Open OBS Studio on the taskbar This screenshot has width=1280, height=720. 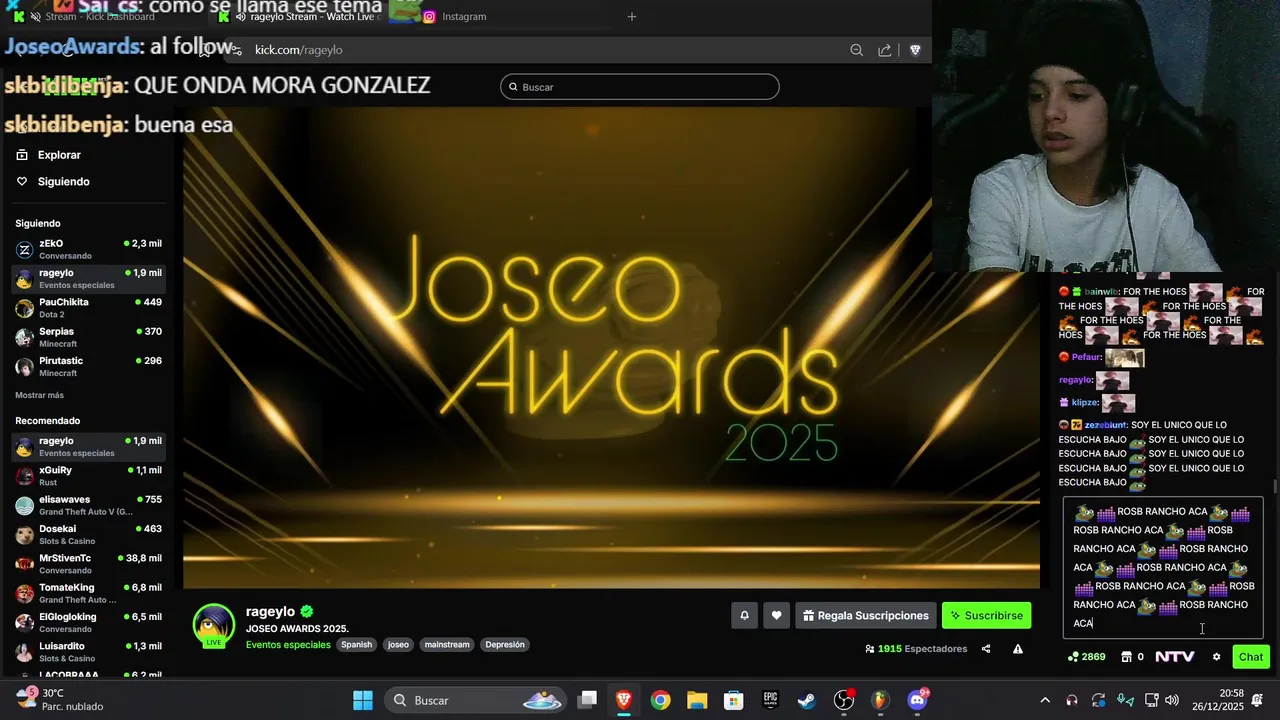pyautogui.click(x=844, y=700)
